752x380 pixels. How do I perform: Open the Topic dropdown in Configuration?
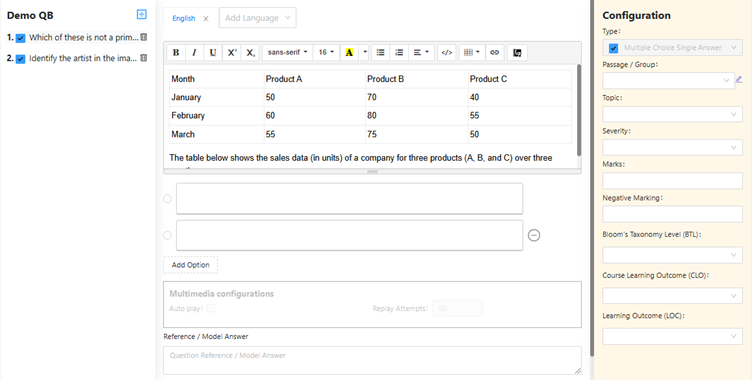pos(672,114)
